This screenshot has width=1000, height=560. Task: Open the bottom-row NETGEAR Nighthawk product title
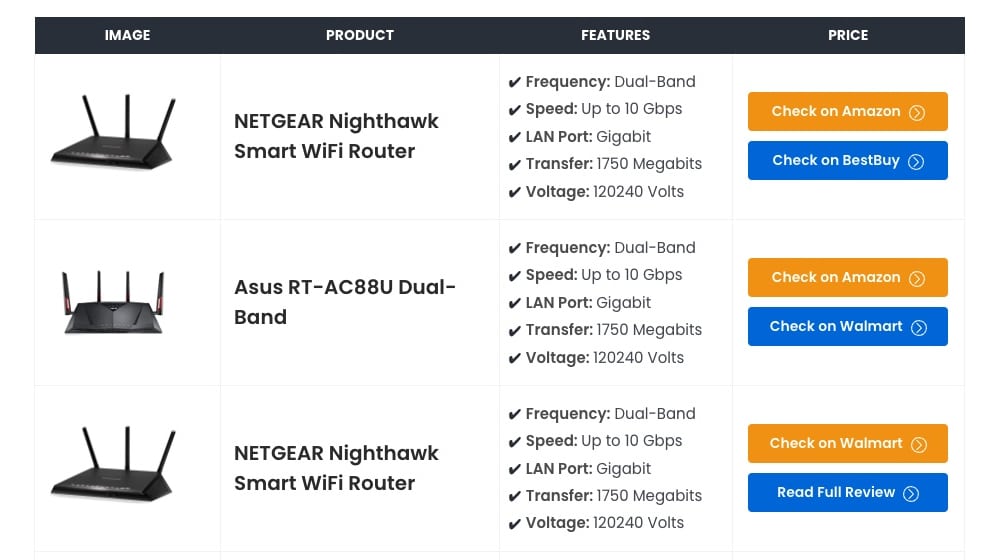(336, 468)
